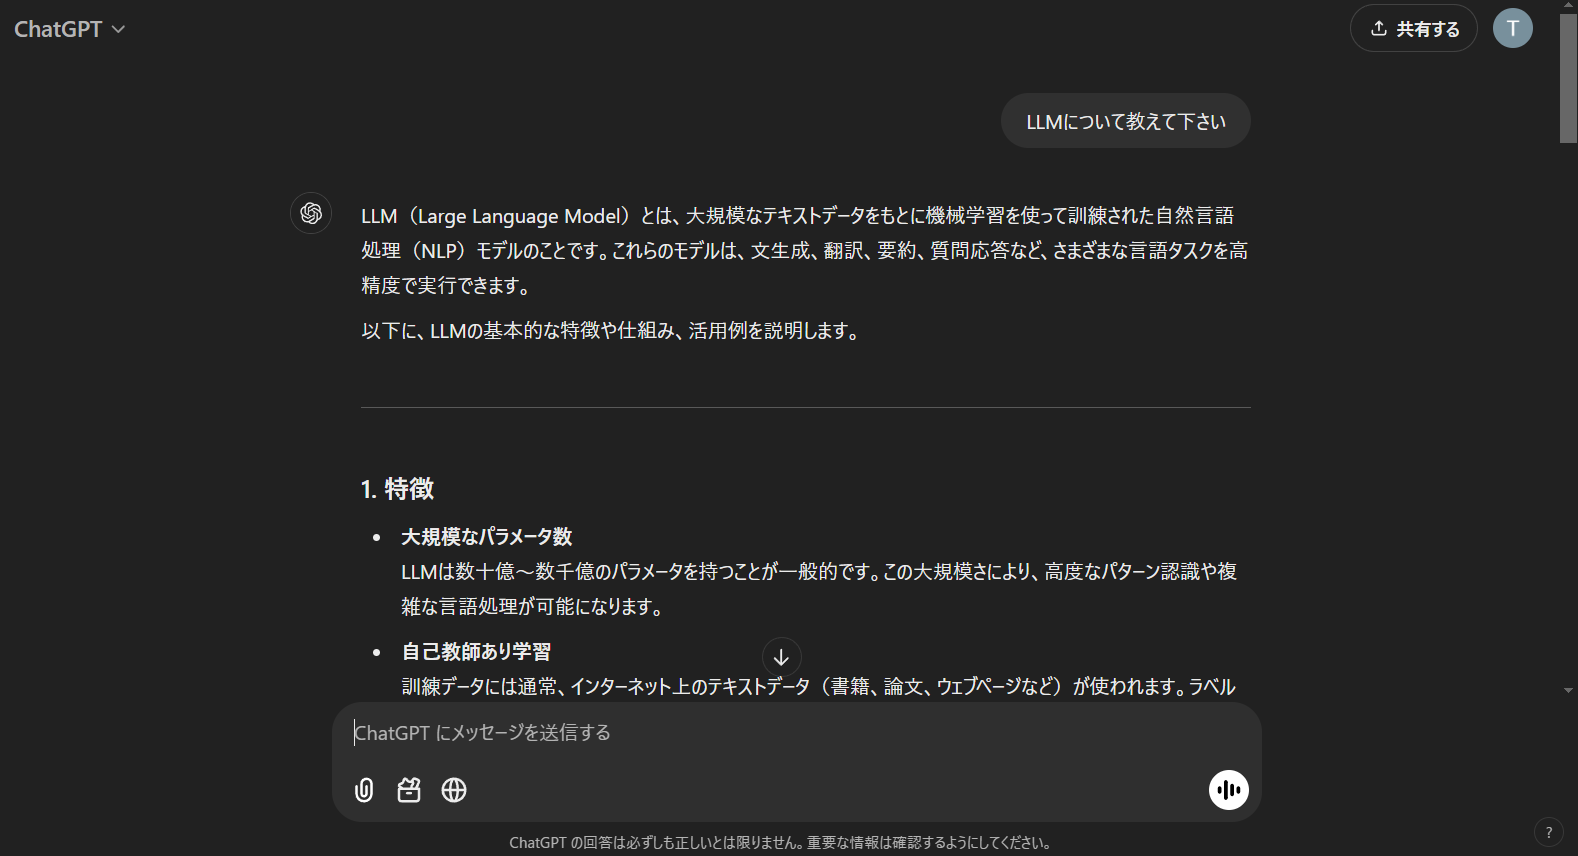Focus the ChatGPT message input field
The width and height of the screenshot is (1578, 856).
[796, 733]
